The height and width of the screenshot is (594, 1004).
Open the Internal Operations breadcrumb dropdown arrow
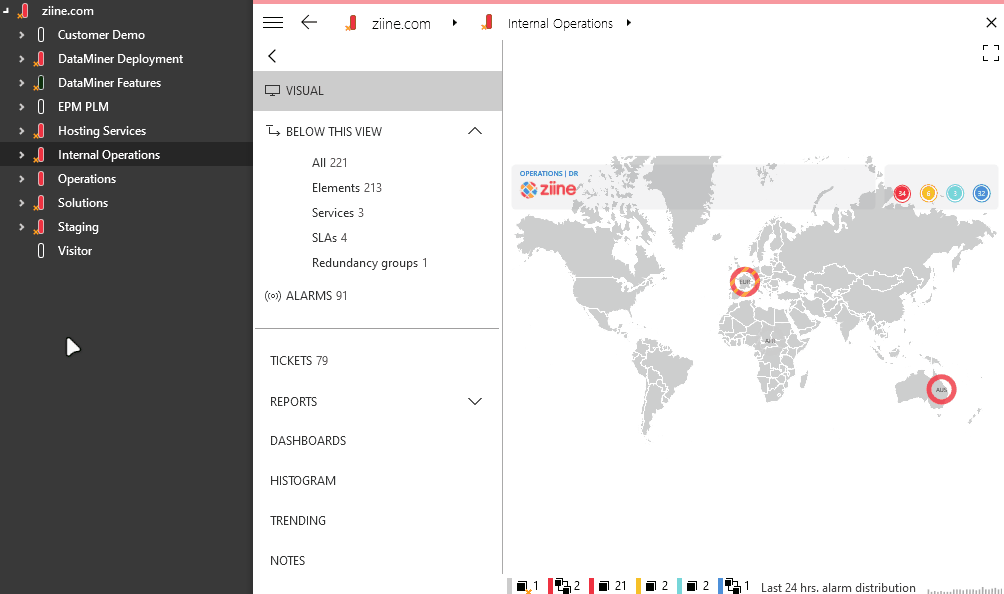[x=629, y=23]
